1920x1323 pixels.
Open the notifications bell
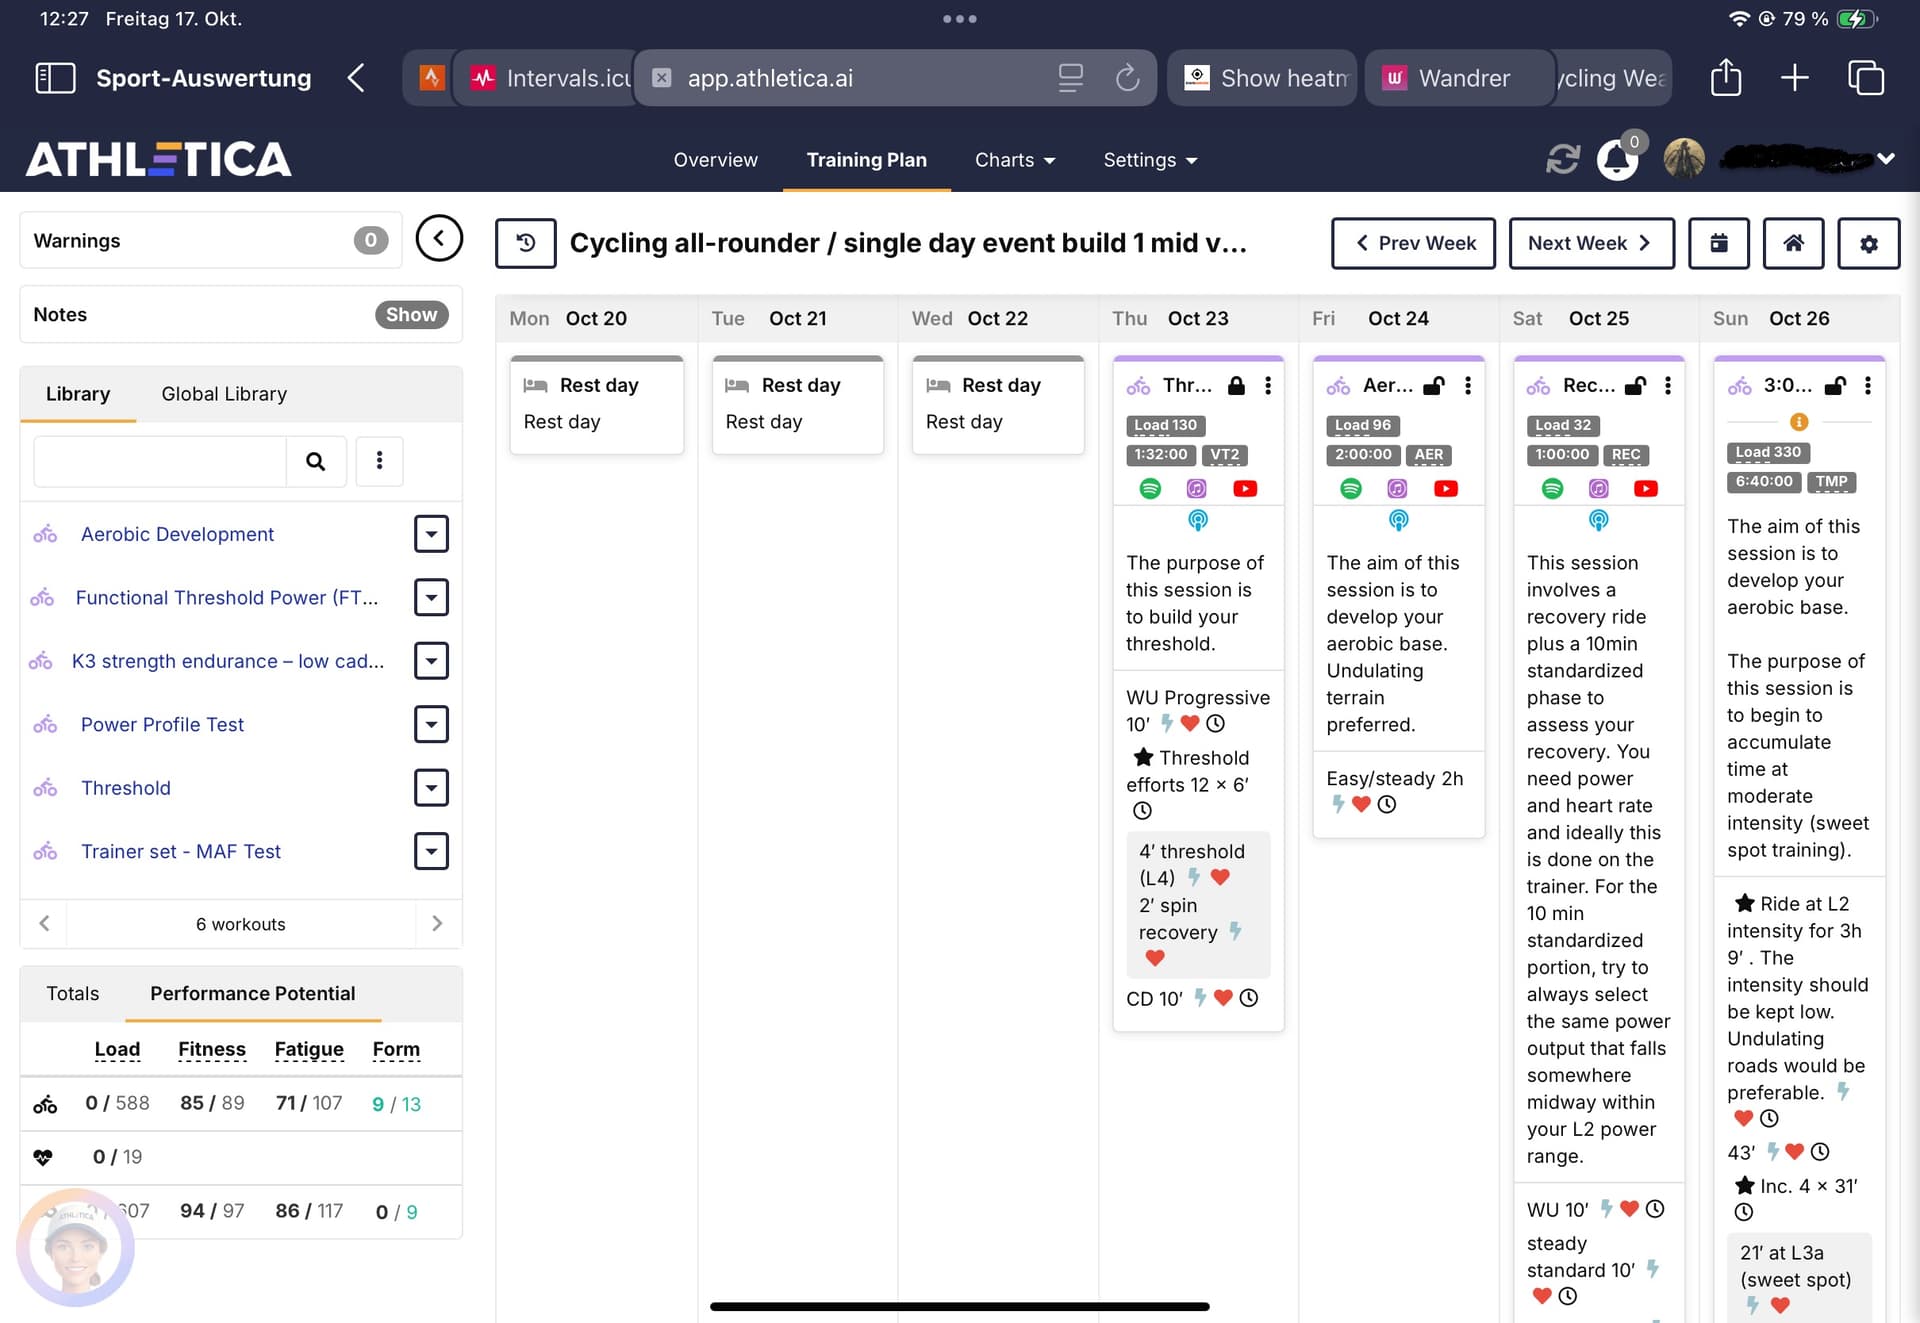point(1616,160)
